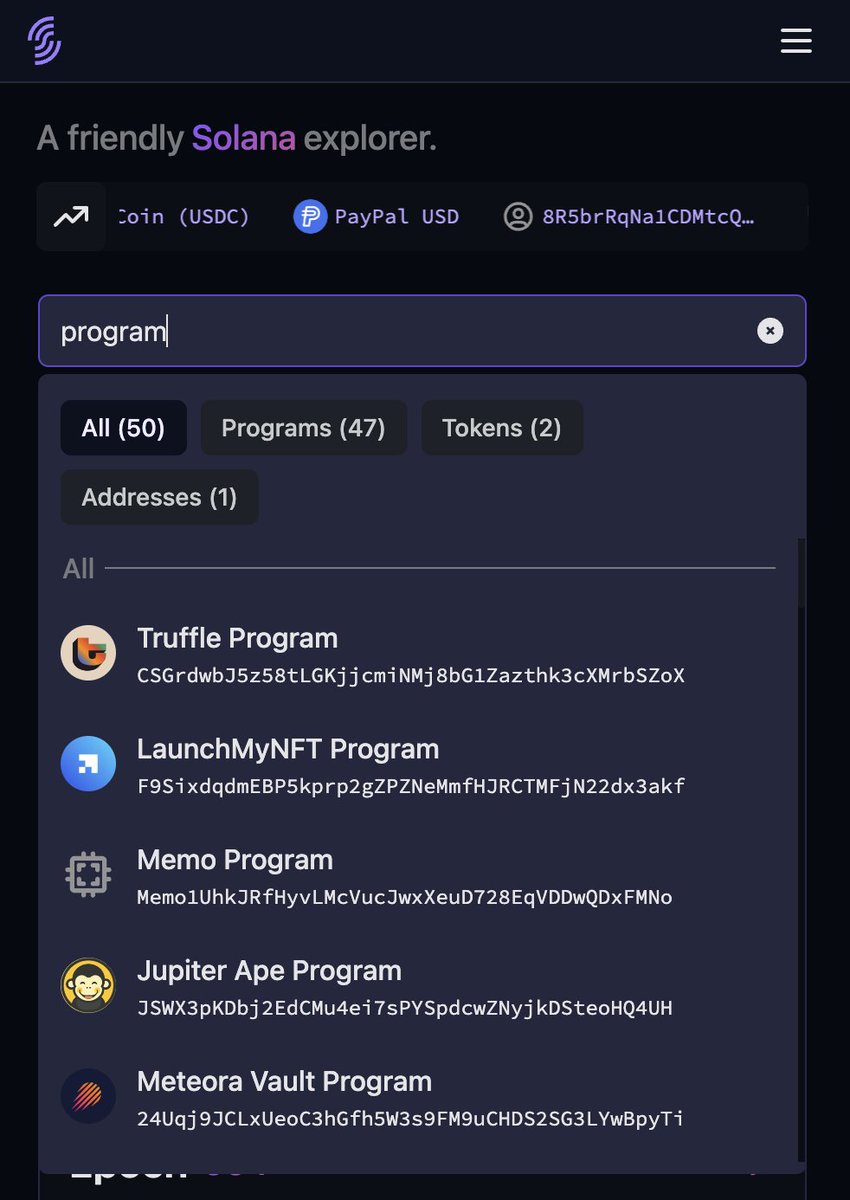Viewport: 850px width, 1200px height.
Task: Open the Truffle Program result
Action: point(418,655)
